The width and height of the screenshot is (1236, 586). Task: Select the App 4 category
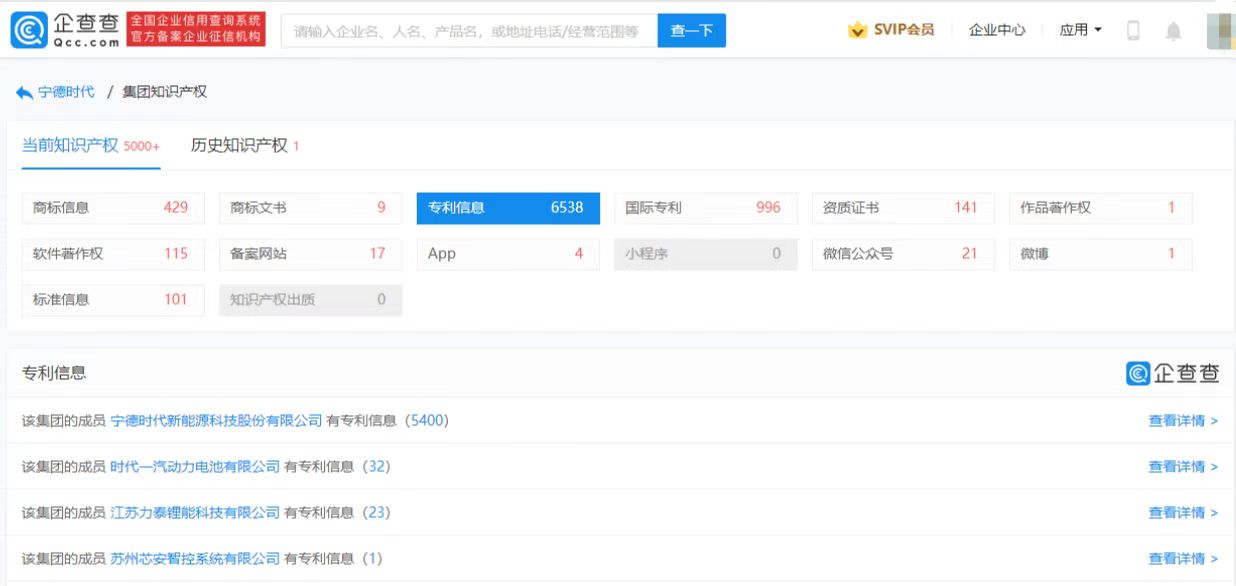(x=508, y=254)
